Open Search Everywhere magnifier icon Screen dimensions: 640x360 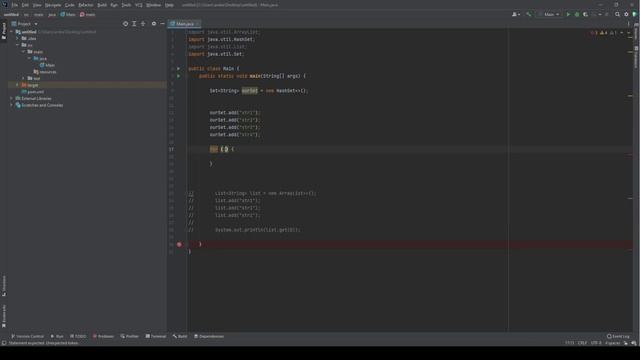click(617, 14)
